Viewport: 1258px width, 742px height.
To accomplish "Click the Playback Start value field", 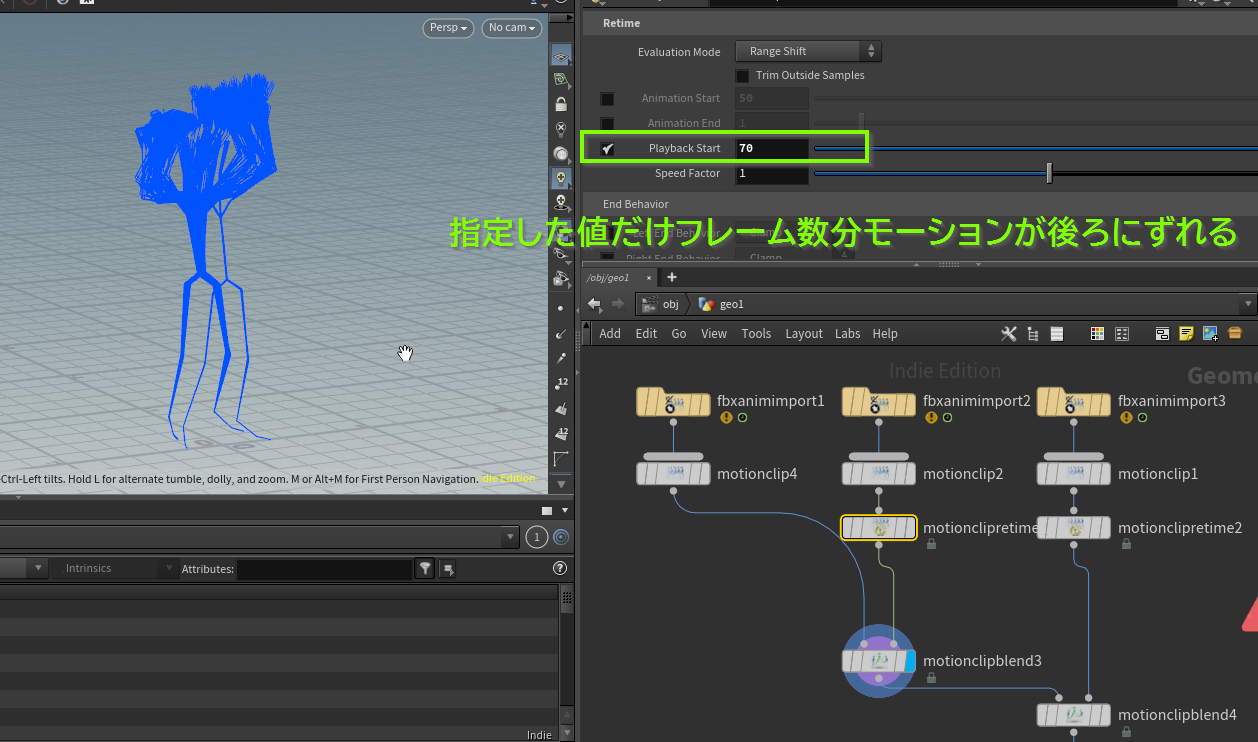I will tap(772, 148).
